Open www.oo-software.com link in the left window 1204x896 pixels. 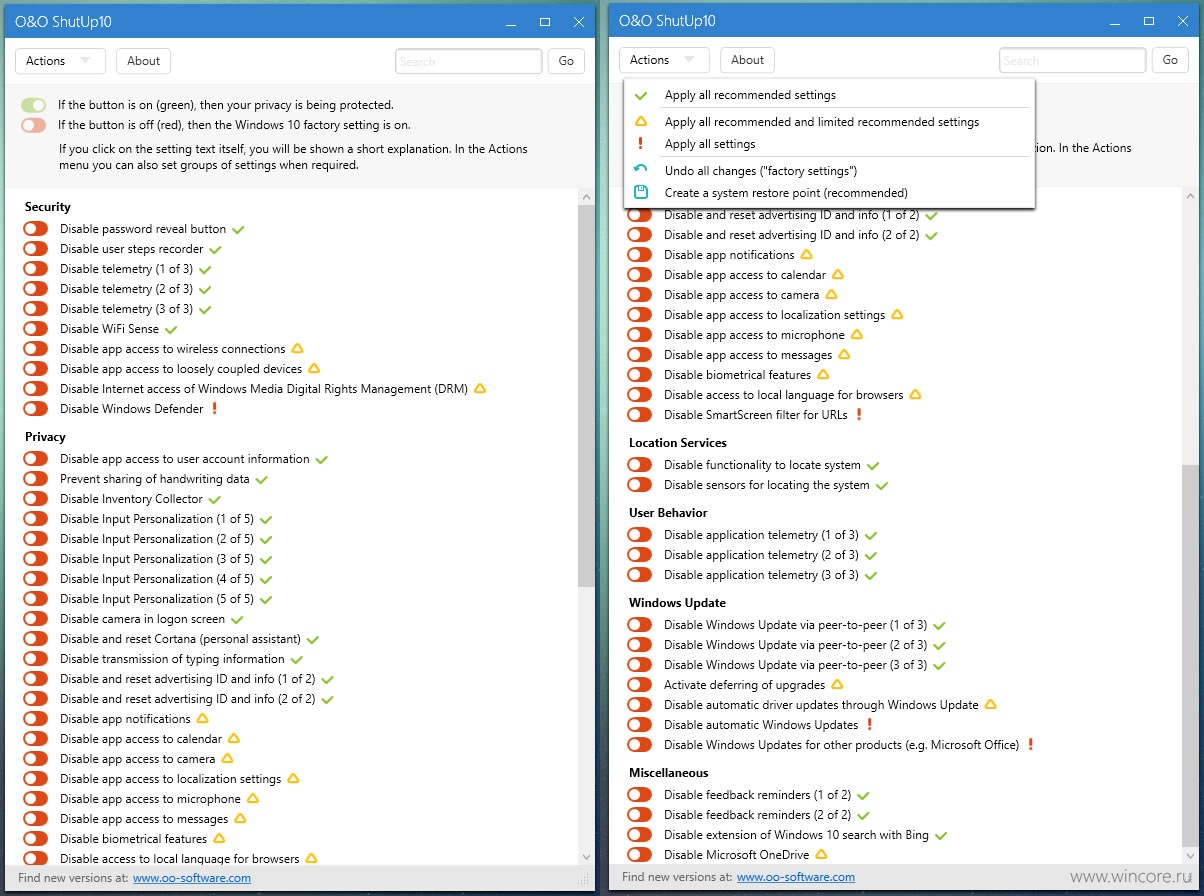(192, 878)
